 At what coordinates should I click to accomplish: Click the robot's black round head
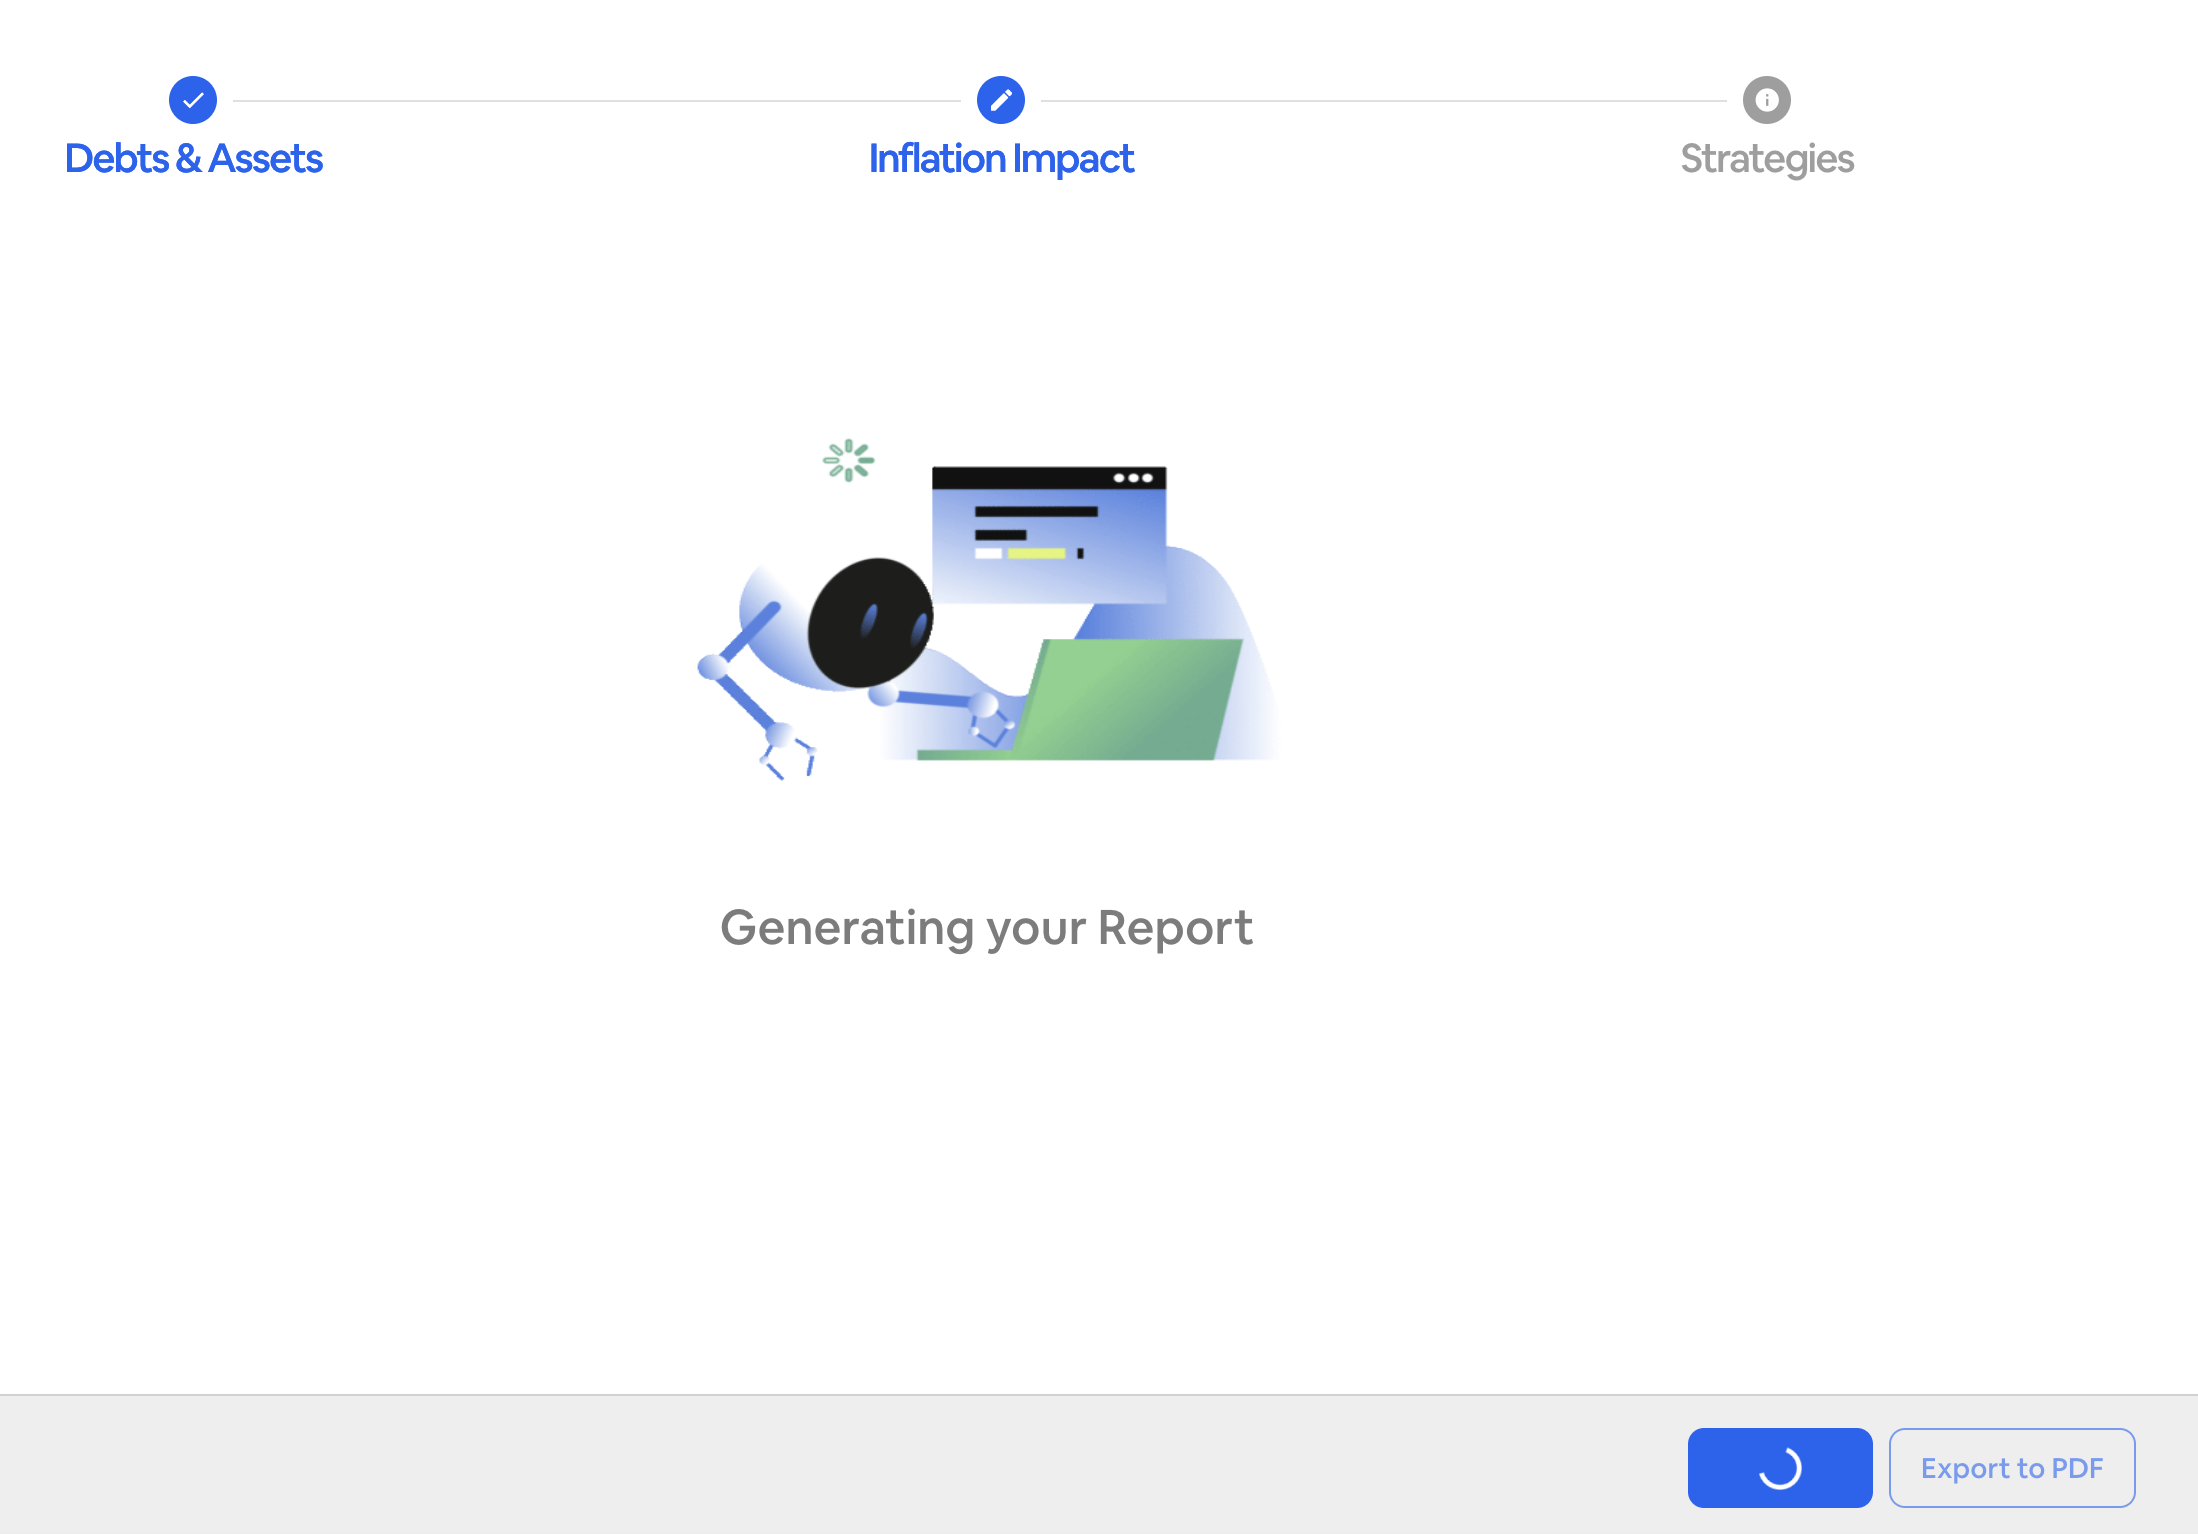[869, 623]
